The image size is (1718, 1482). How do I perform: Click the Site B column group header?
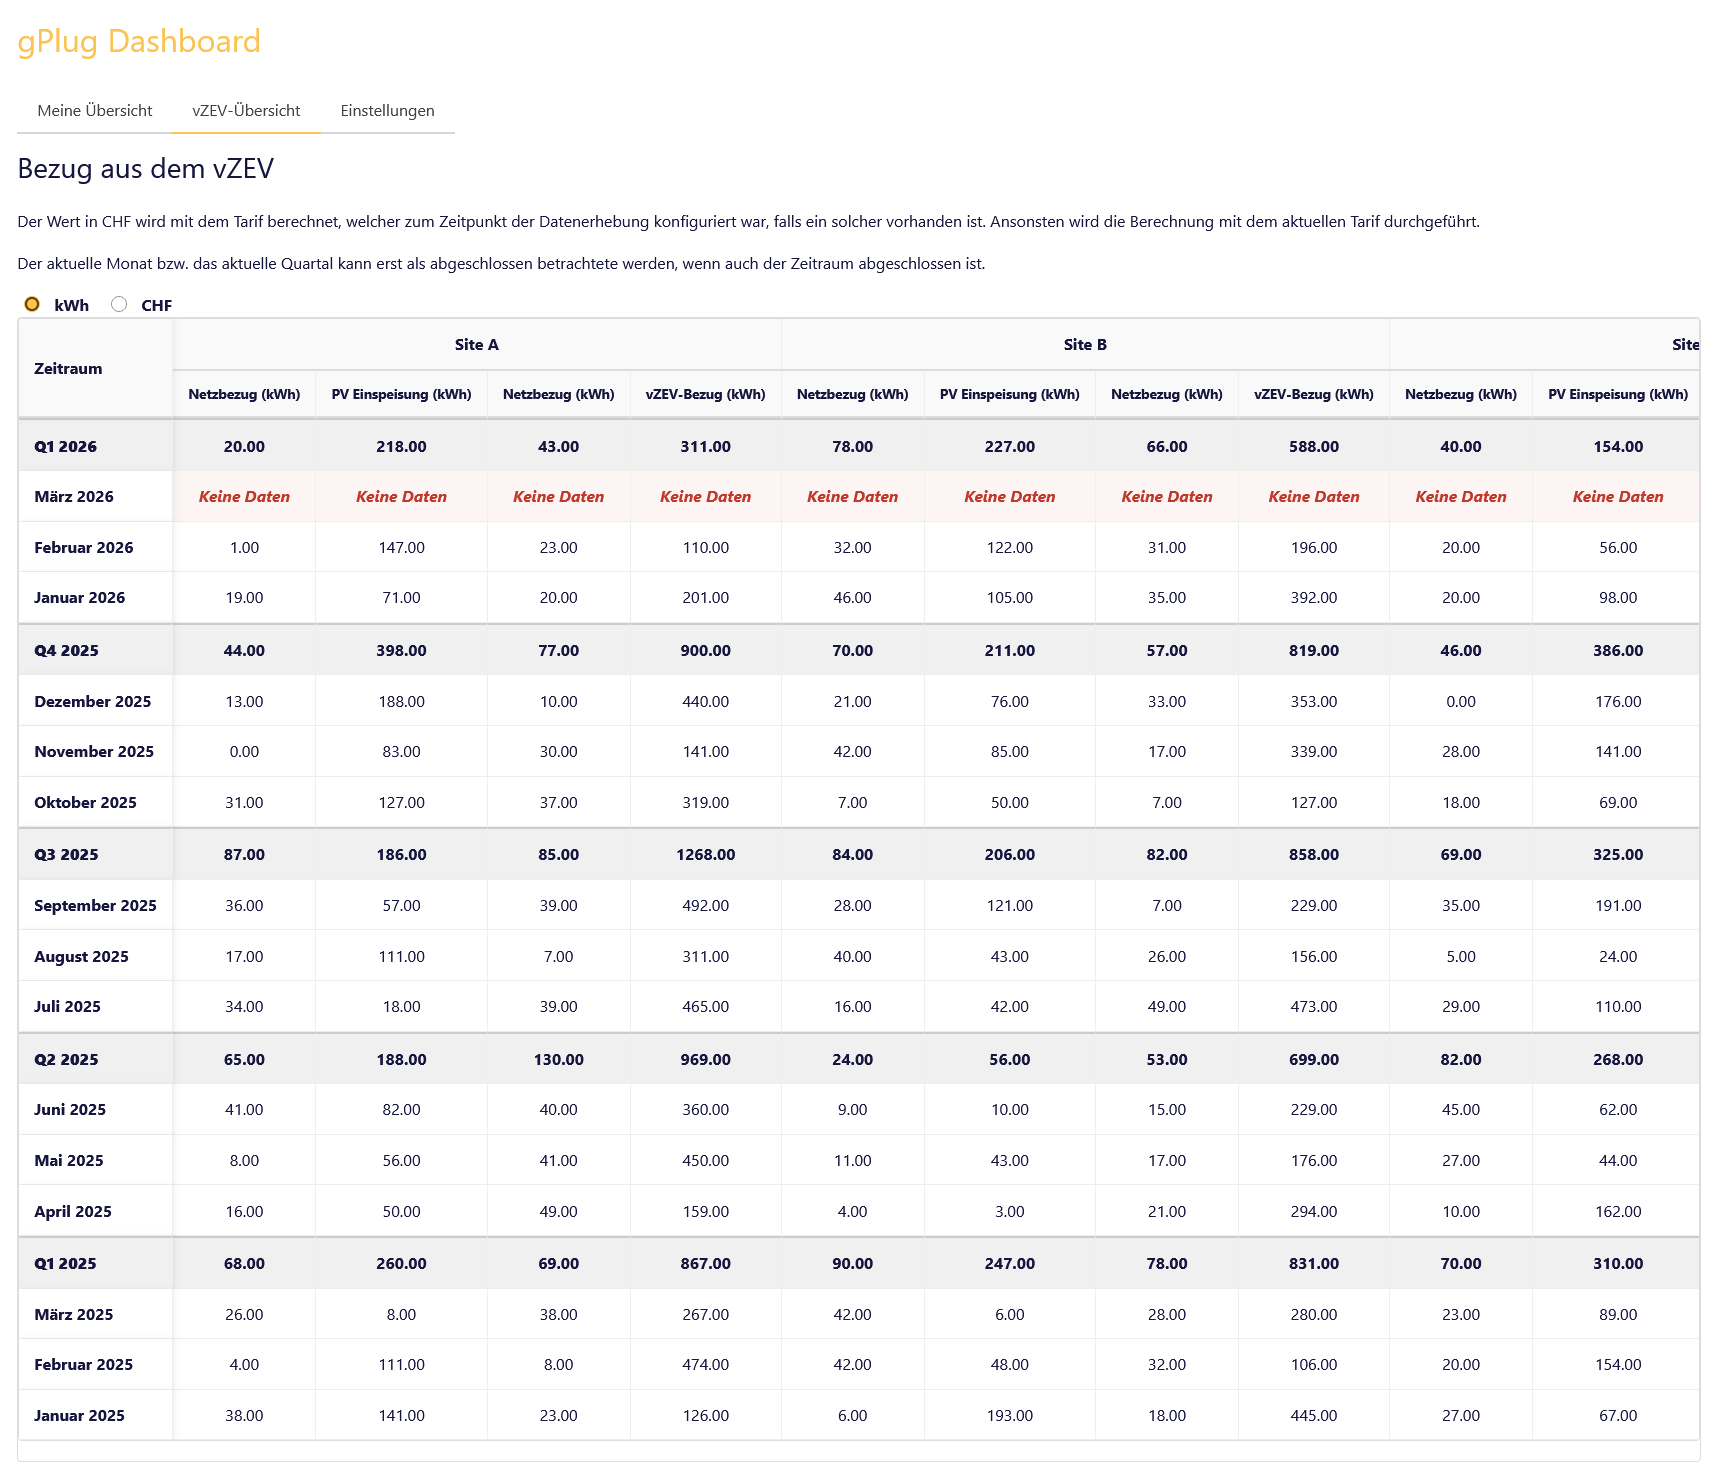[x=1085, y=345]
